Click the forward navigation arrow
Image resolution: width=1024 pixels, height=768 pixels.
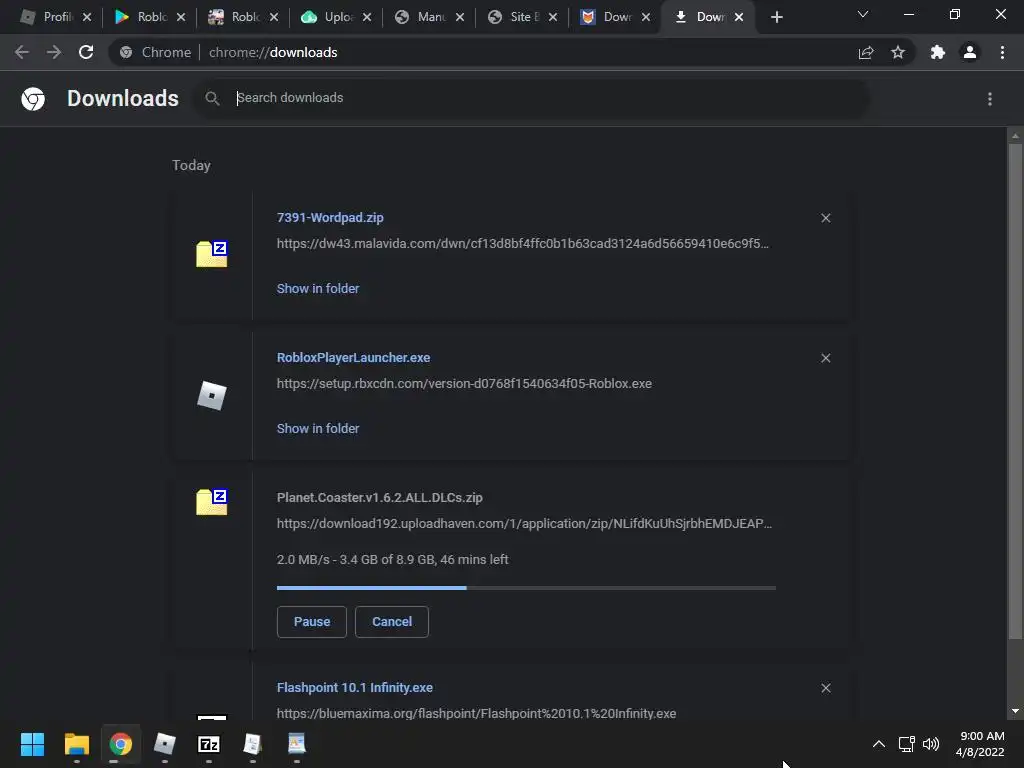[54, 52]
